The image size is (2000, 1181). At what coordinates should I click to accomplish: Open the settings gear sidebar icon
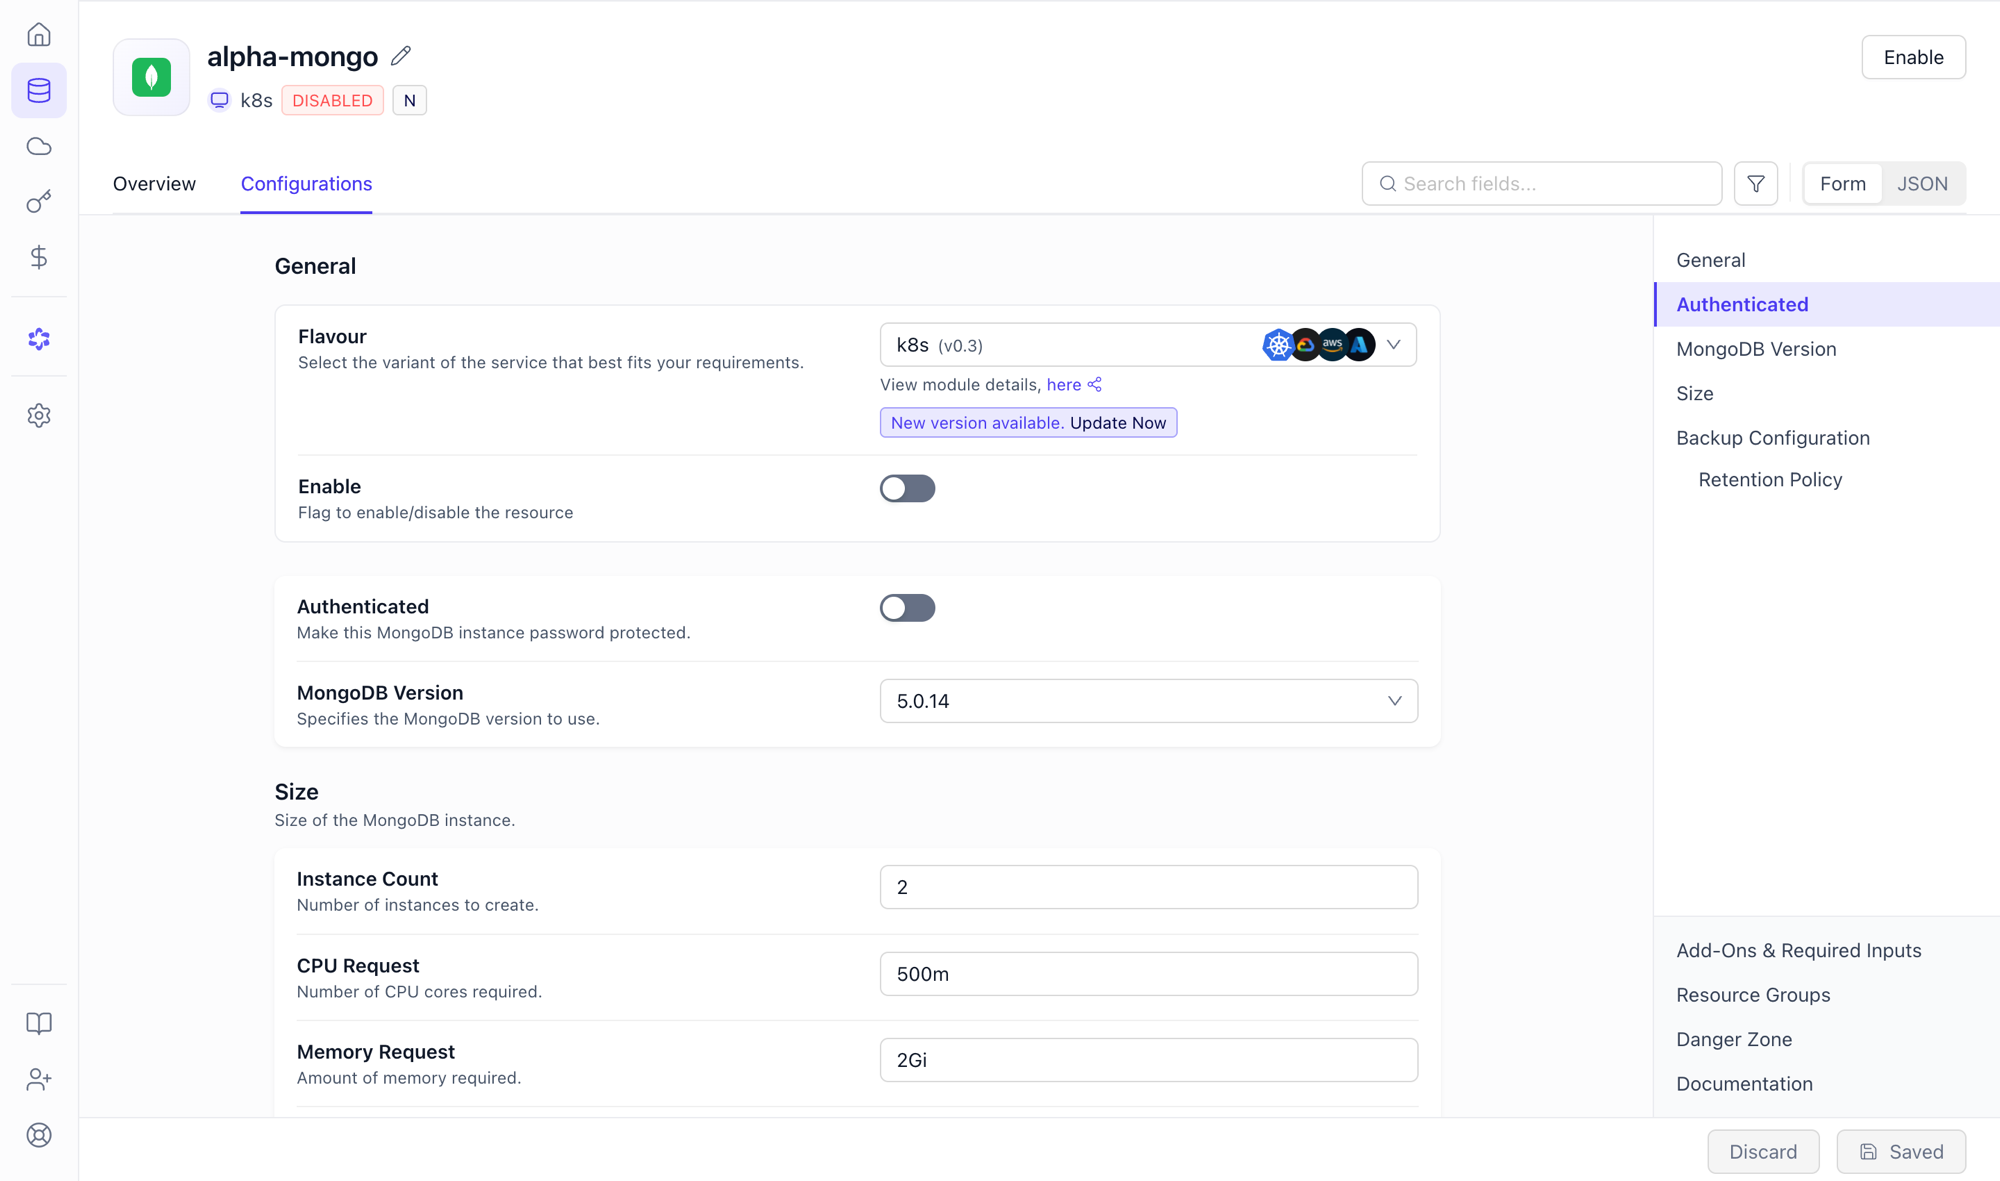click(39, 415)
